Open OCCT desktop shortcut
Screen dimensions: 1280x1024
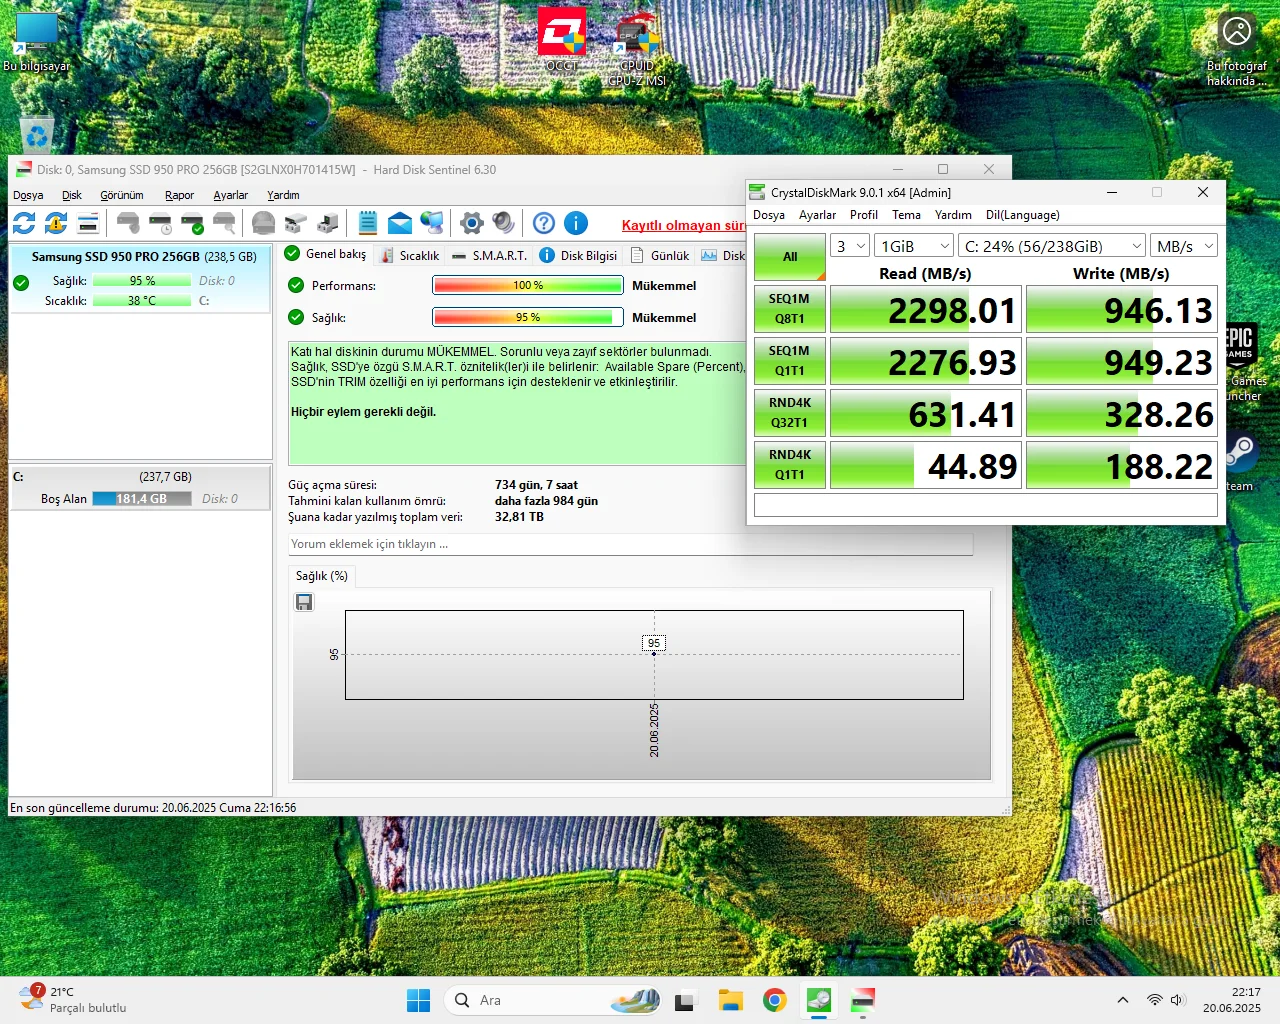561,40
